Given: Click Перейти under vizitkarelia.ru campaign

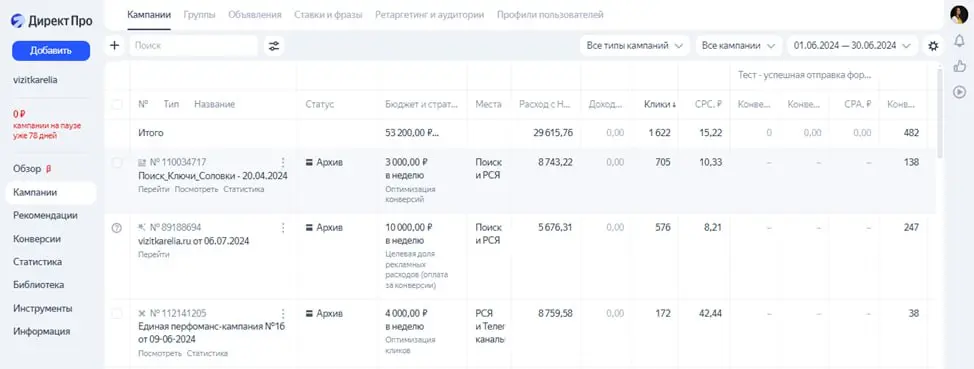Looking at the screenshot, I should [x=154, y=254].
